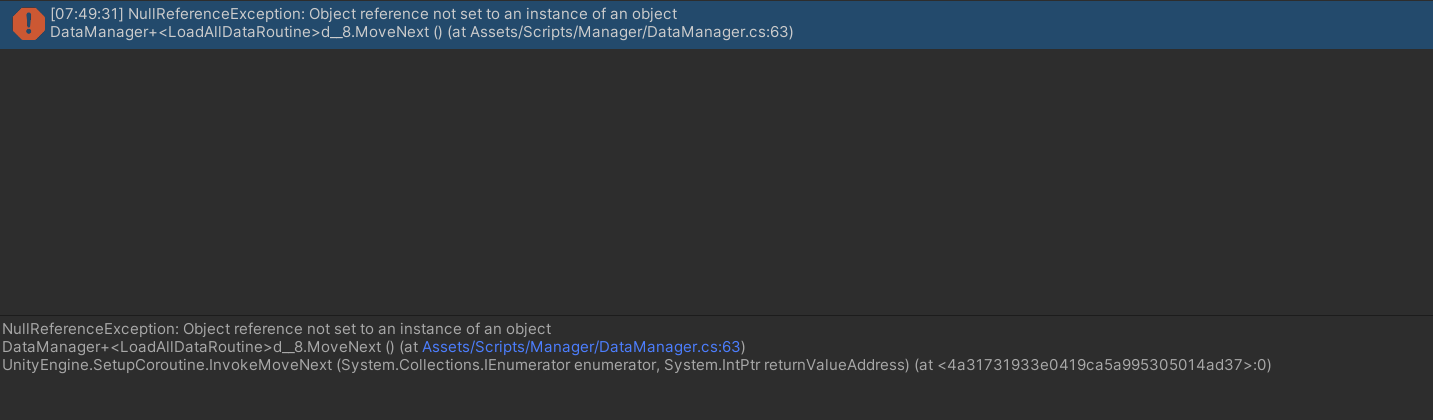Click the blank area below the stack trace
1433x420 pixels.
716,398
